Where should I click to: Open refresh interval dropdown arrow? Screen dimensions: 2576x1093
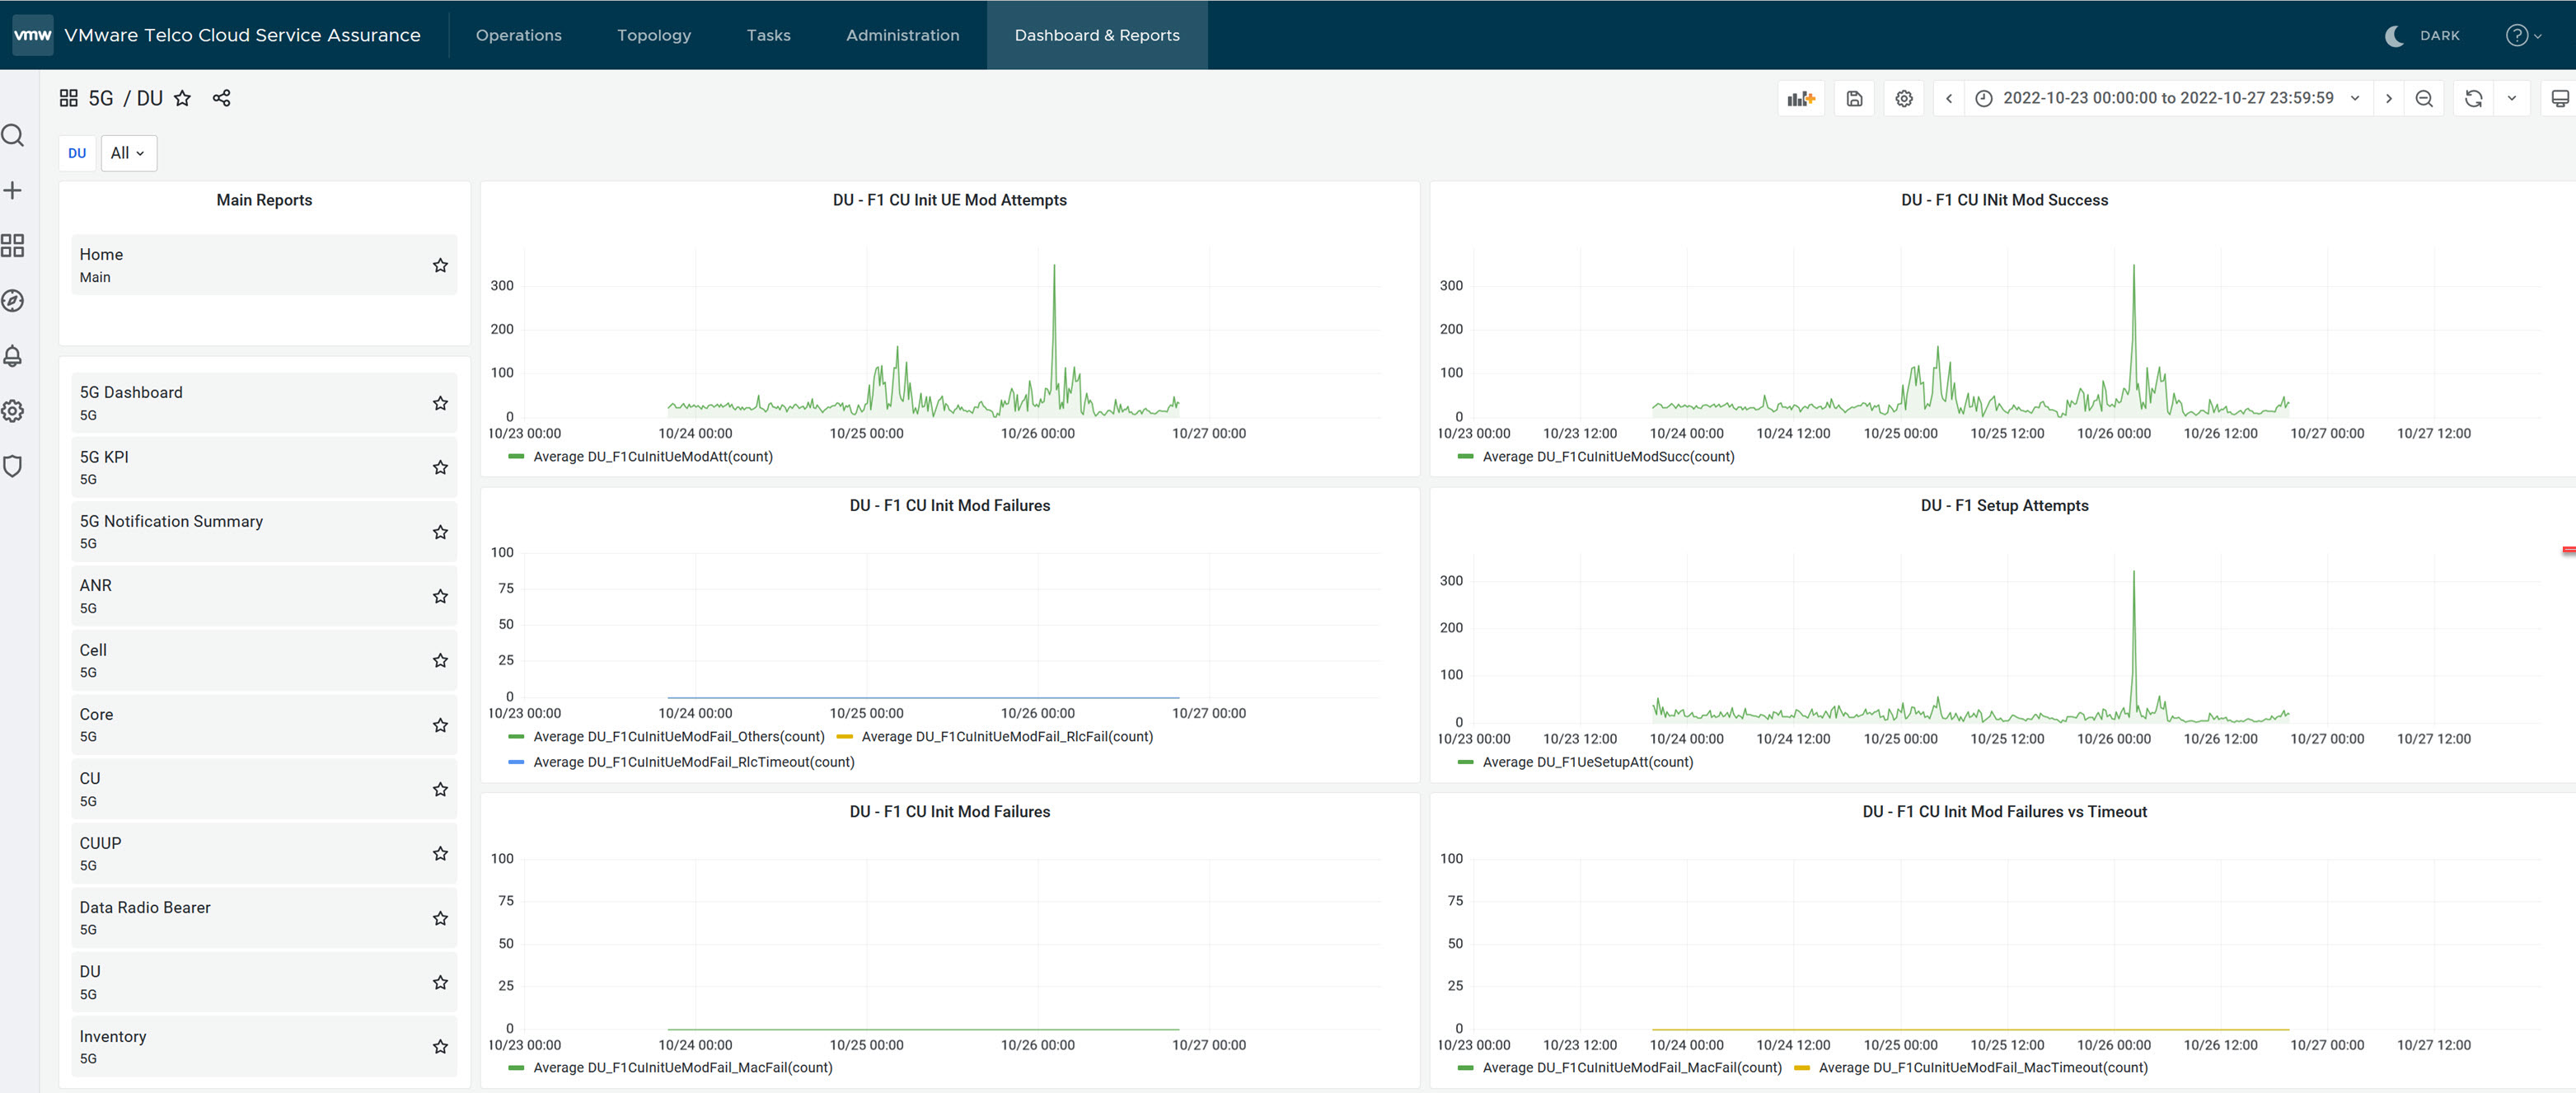(2511, 98)
